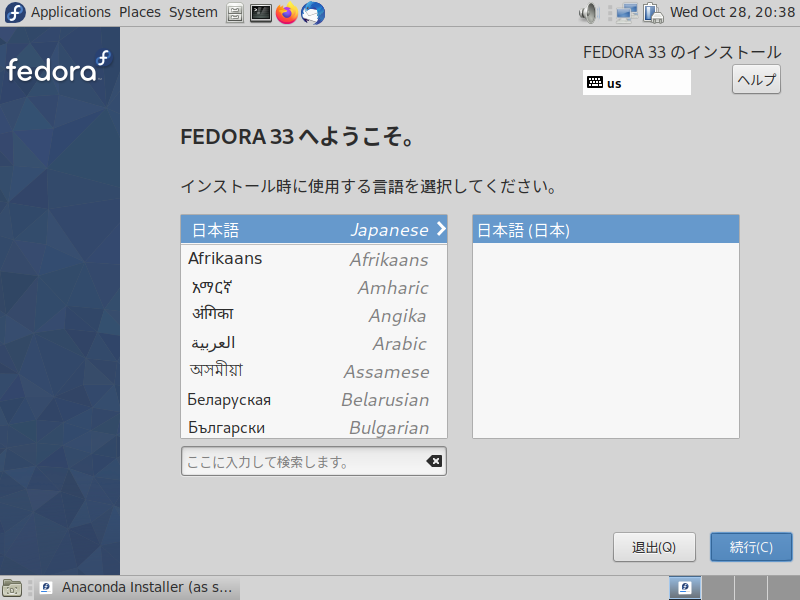Image resolution: width=800 pixels, height=600 pixels.
Task: Click the us keyboard layout indicator
Action: [637, 83]
